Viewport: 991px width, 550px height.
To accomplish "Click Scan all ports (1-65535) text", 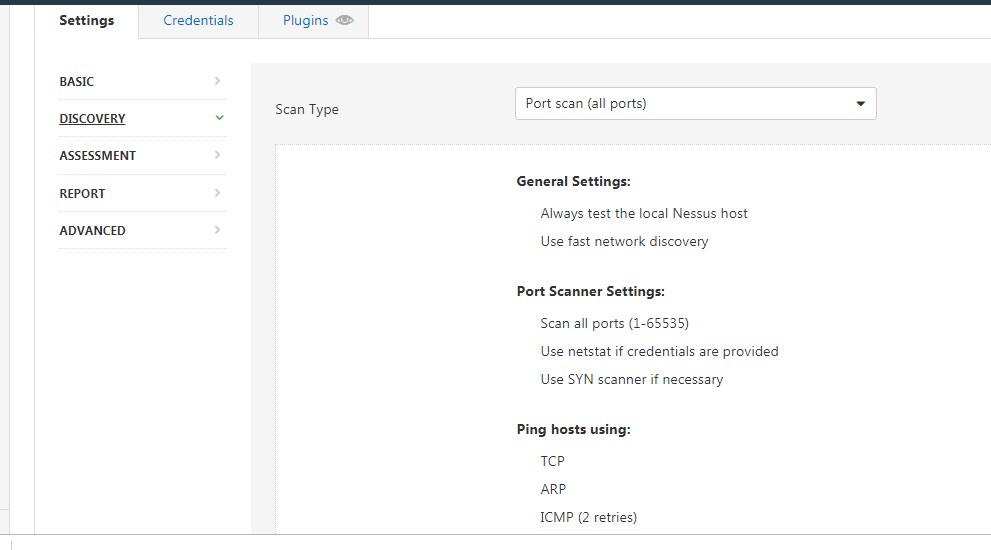I will click(614, 323).
